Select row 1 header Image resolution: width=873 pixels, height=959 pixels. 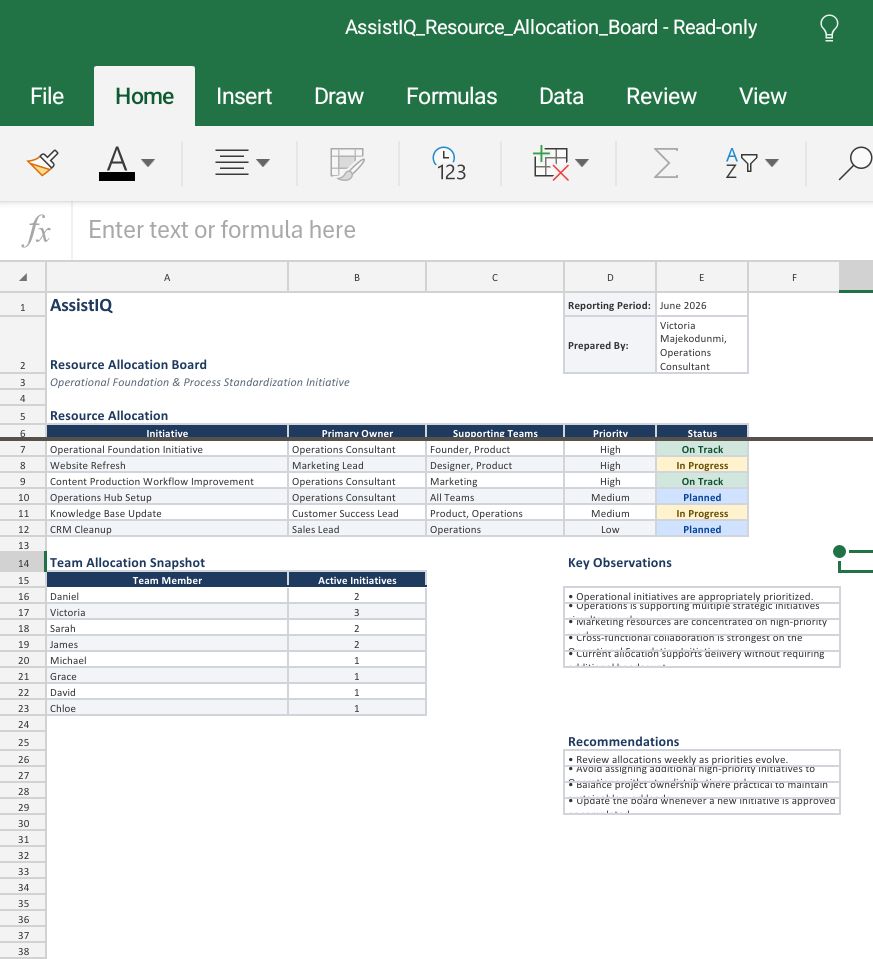click(23, 306)
